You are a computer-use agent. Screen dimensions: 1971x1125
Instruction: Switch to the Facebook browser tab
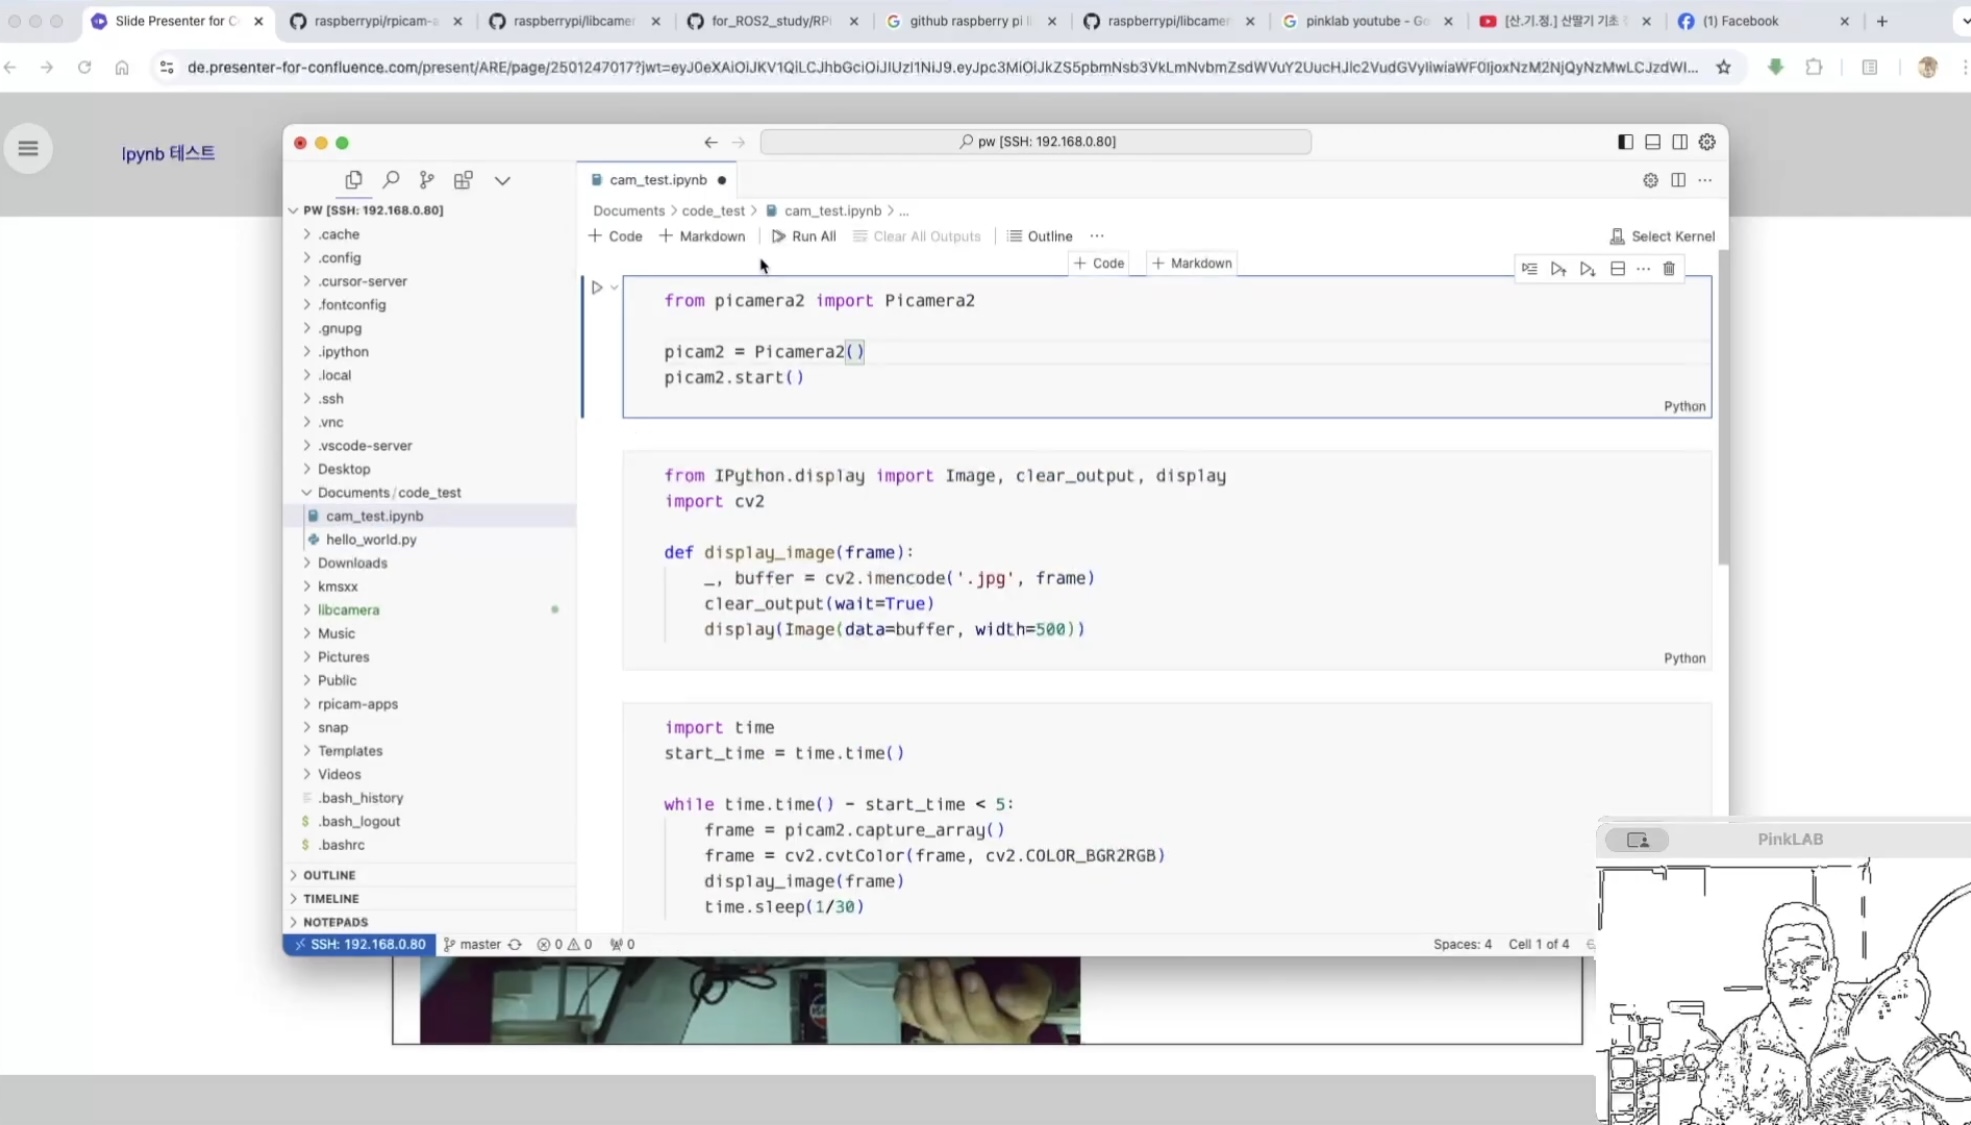tap(1747, 21)
